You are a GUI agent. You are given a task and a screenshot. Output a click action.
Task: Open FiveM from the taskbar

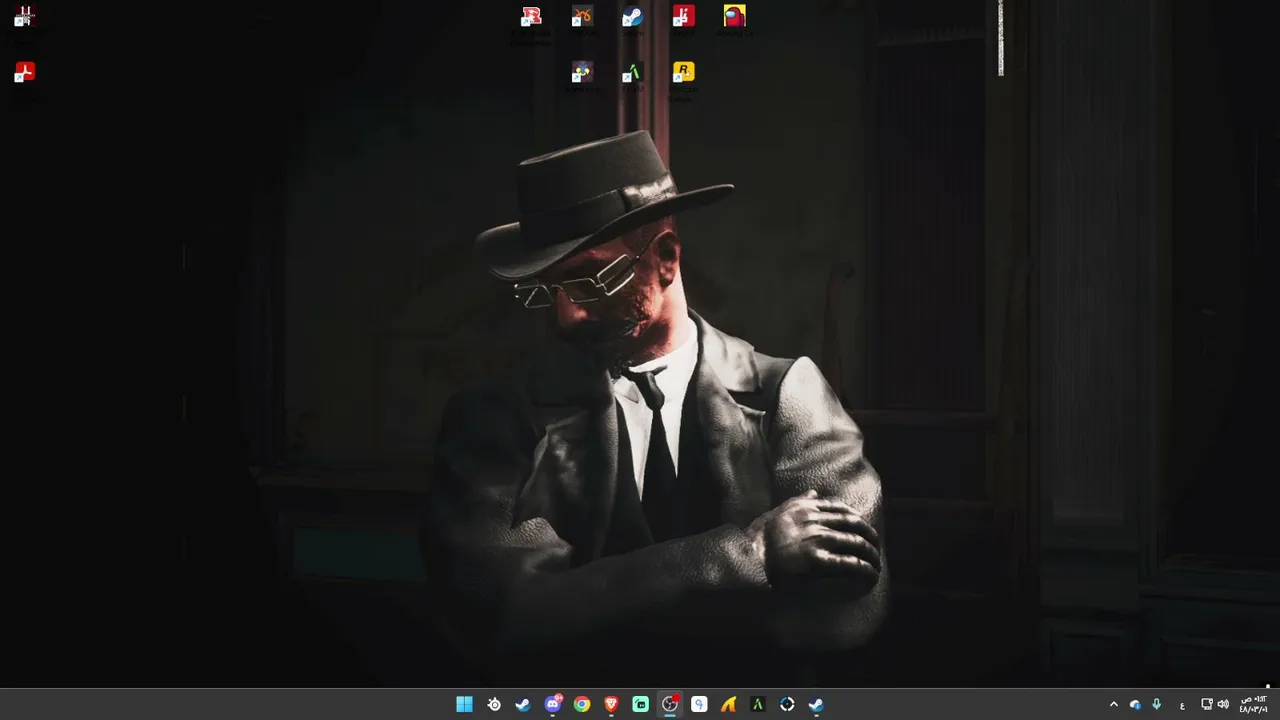(758, 704)
